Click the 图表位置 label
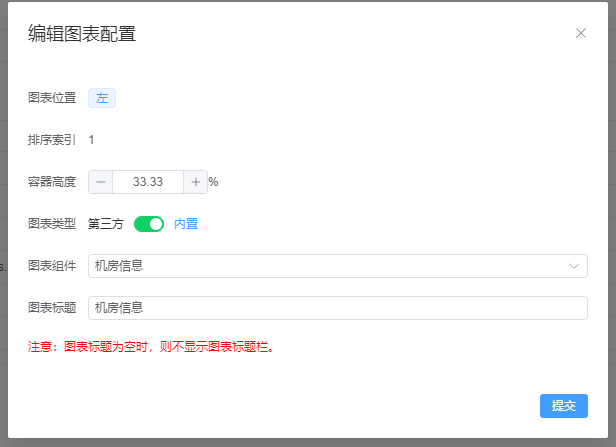Screen dimensions: 616x447 [x=52, y=98]
